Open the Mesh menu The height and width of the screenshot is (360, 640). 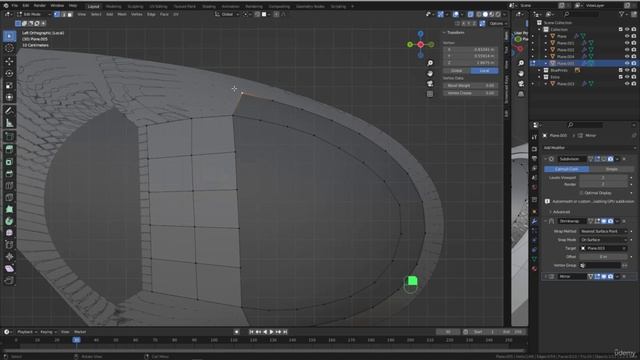coord(122,14)
